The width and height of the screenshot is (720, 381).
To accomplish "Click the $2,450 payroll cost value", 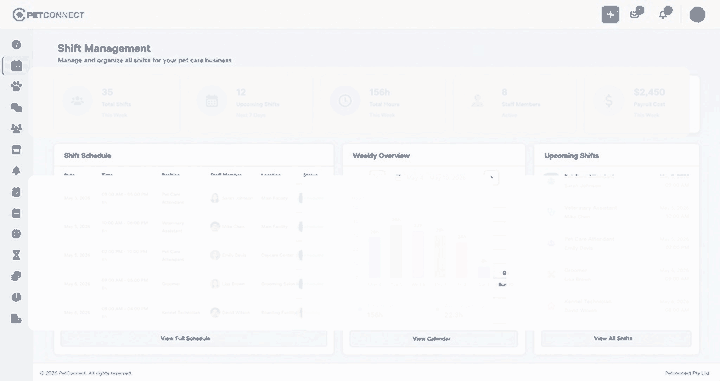I will click(649, 92).
